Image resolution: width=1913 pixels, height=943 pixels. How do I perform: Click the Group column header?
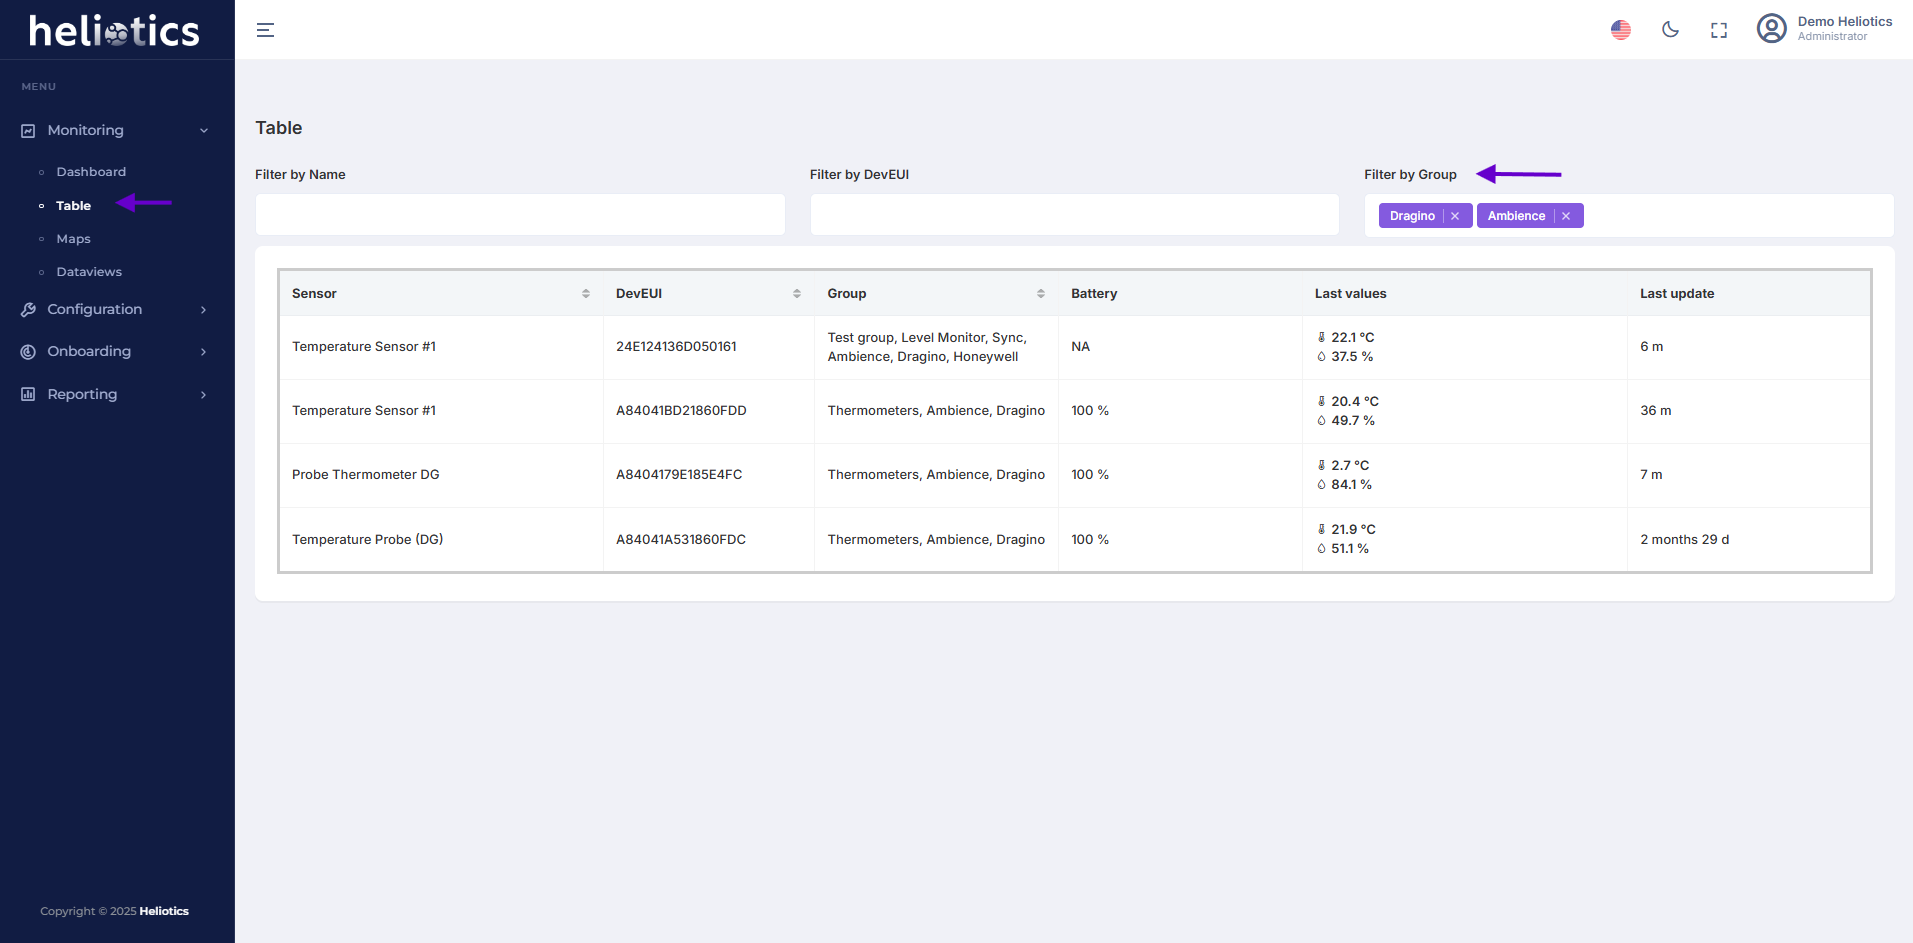pyautogui.click(x=847, y=294)
